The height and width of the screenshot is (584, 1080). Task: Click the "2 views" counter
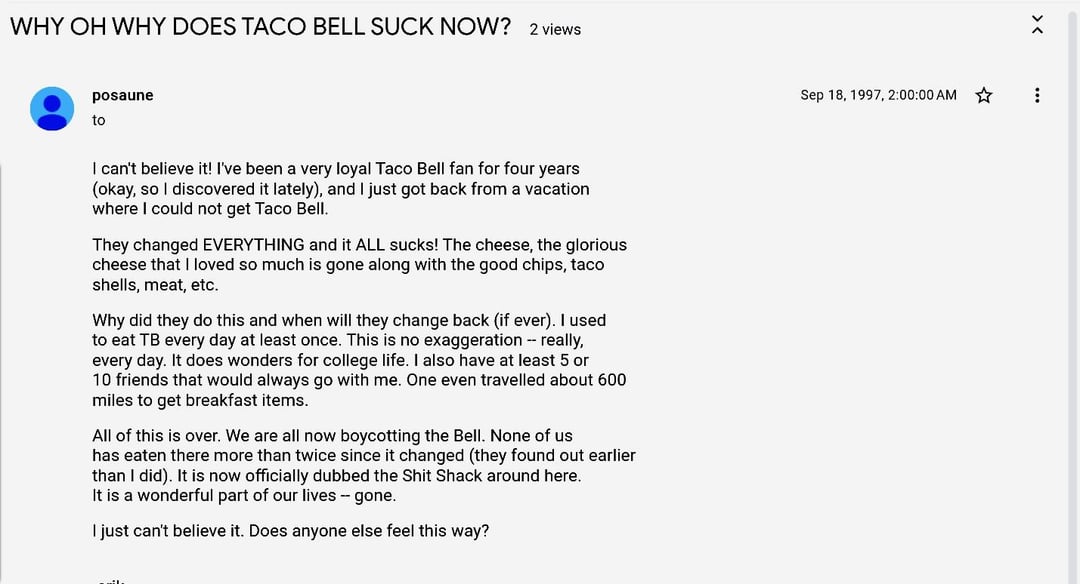pyautogui.click(x=555, y=29)
